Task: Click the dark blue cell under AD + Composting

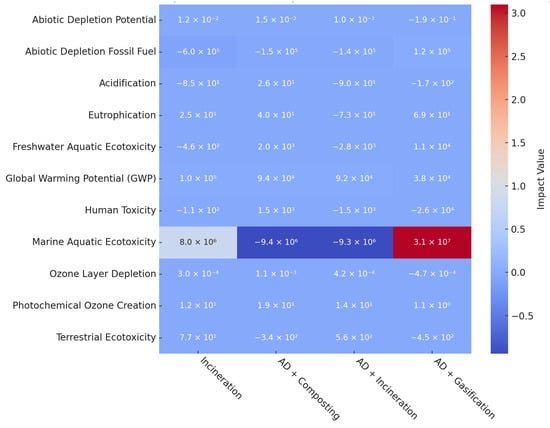Action: [276, 242]
